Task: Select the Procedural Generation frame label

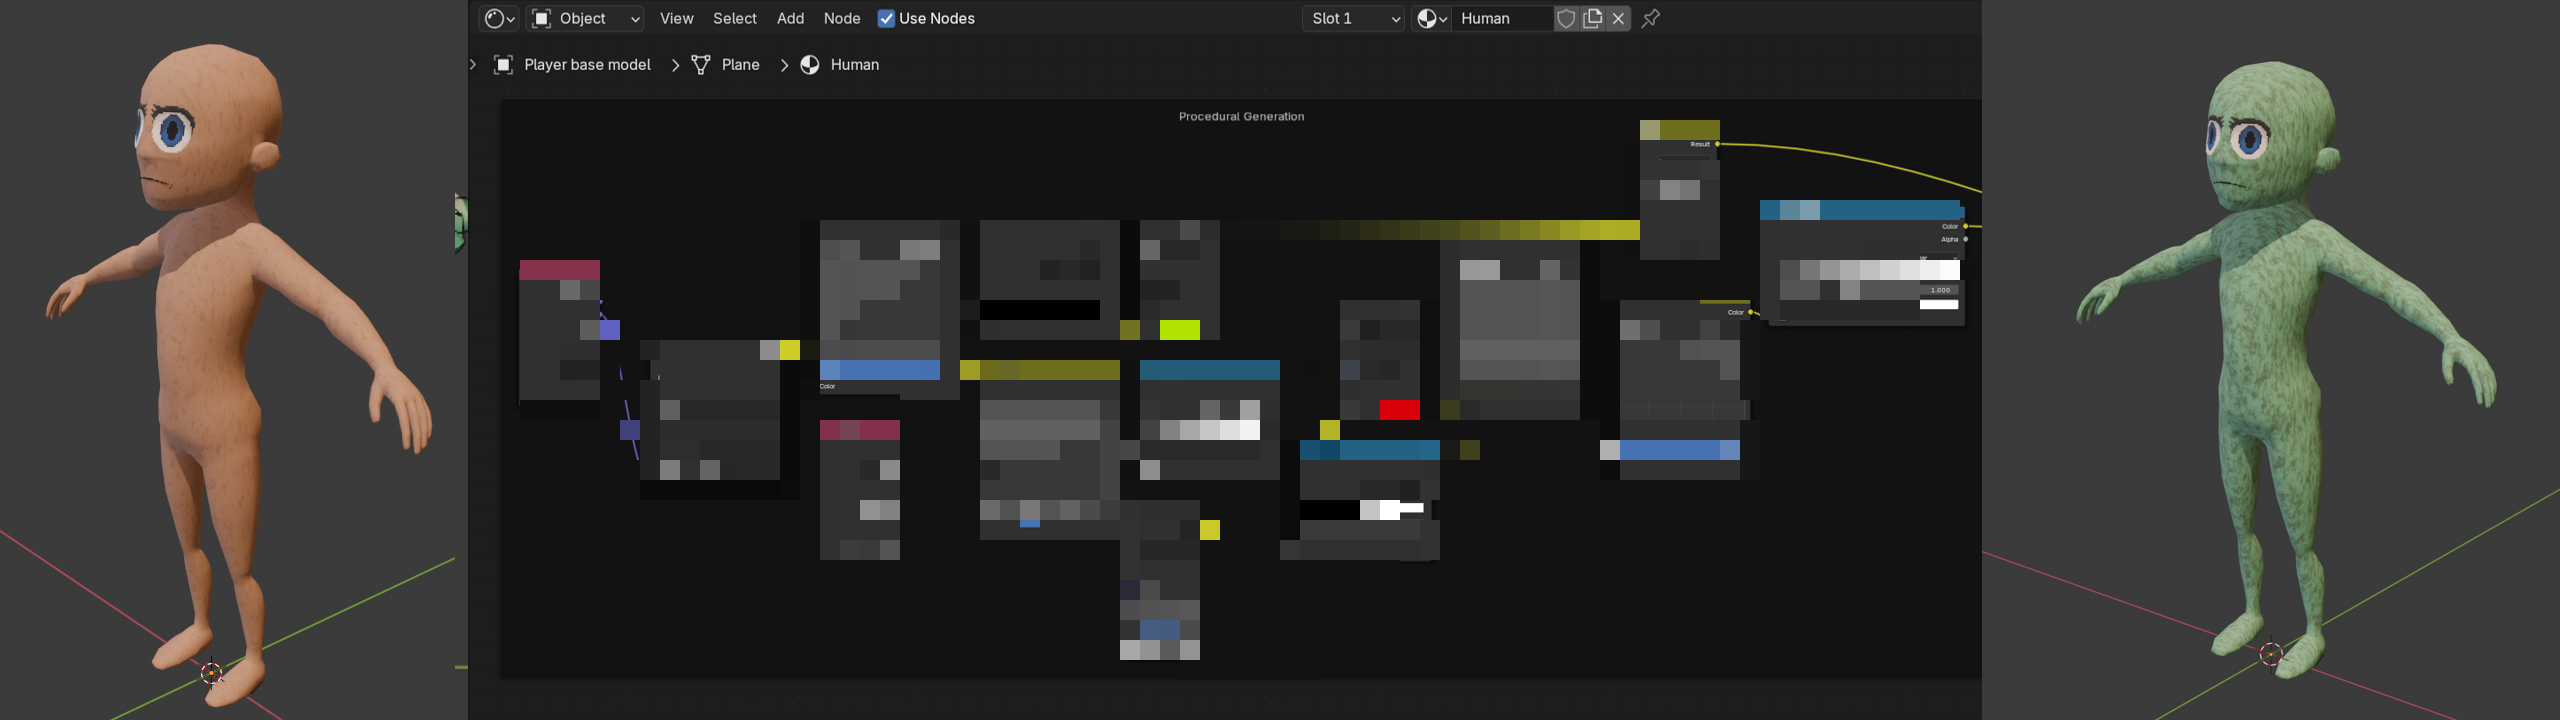Action: pyautogui.click(x=1241, y=117)
